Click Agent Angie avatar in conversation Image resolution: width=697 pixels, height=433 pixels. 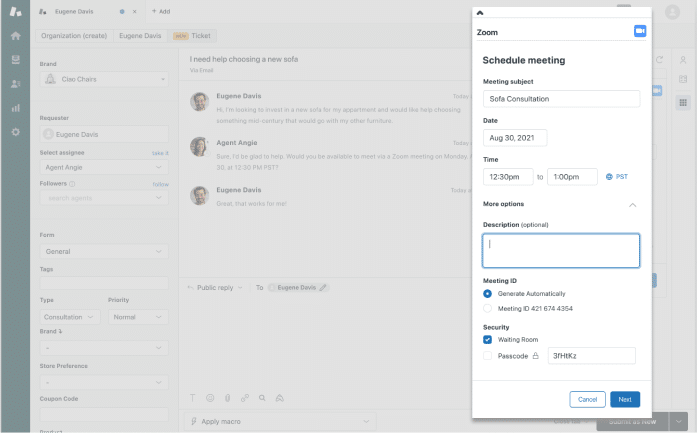pos(200,147)
